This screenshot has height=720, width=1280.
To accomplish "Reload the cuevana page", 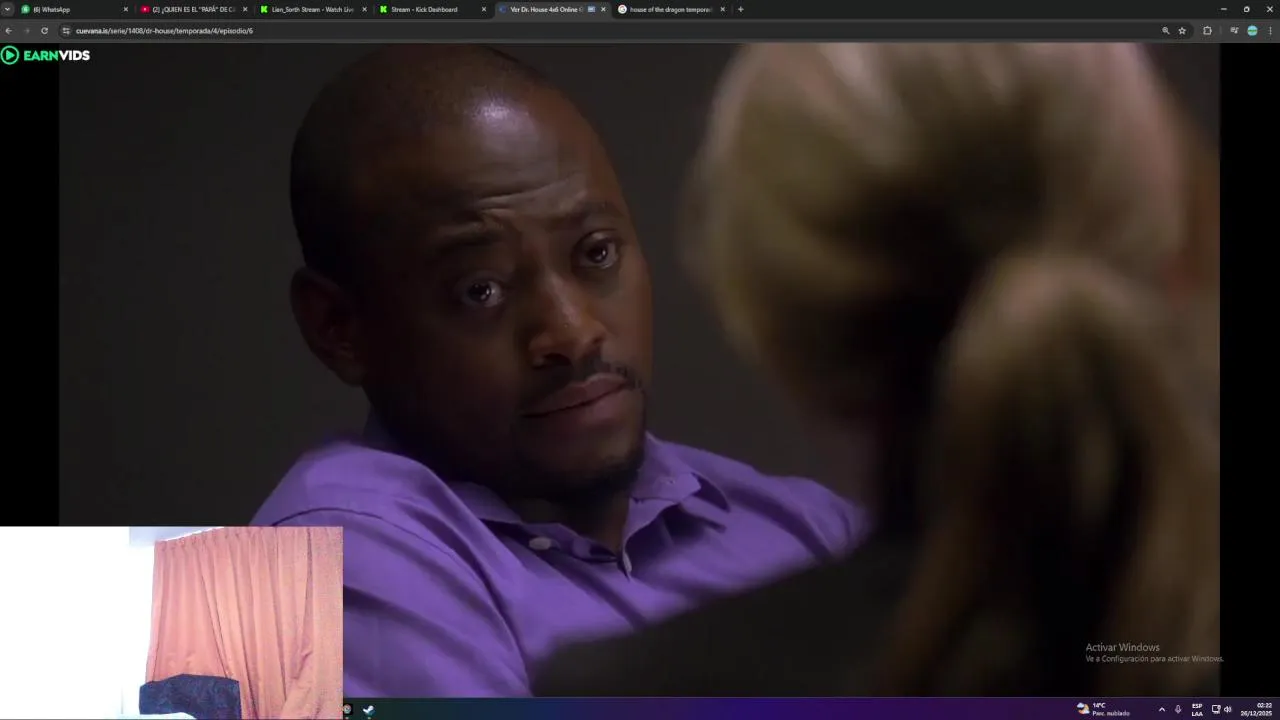I will [44, 31].
